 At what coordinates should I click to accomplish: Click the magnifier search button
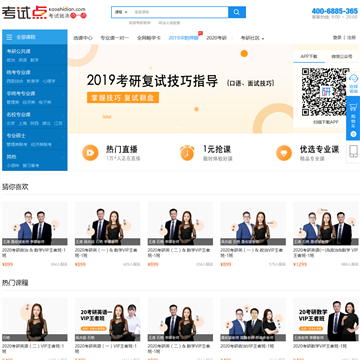click(237, 12)
